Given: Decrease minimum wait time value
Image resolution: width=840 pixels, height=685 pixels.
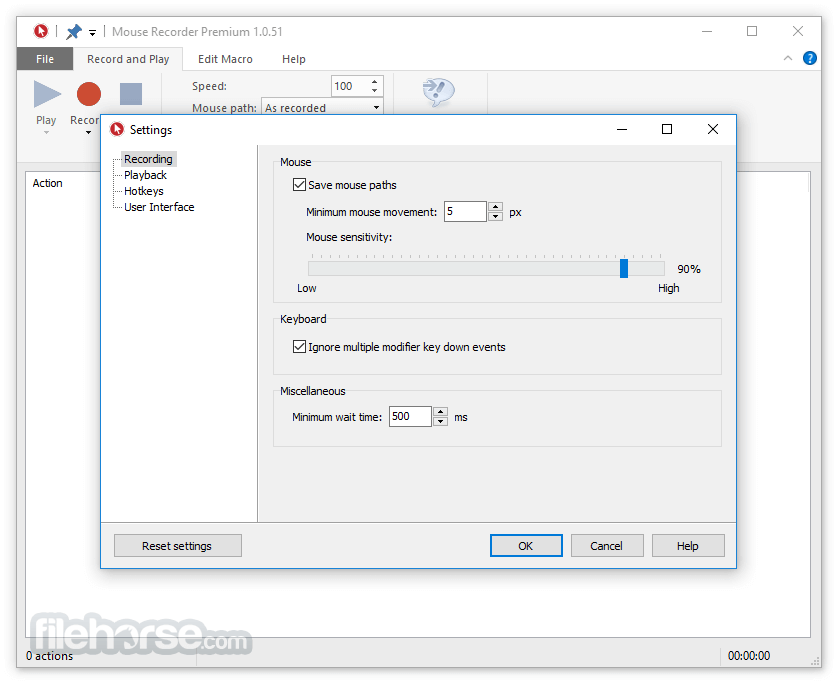Looking at the screenshot, I should pyautogui.click(x=440, y=421).
